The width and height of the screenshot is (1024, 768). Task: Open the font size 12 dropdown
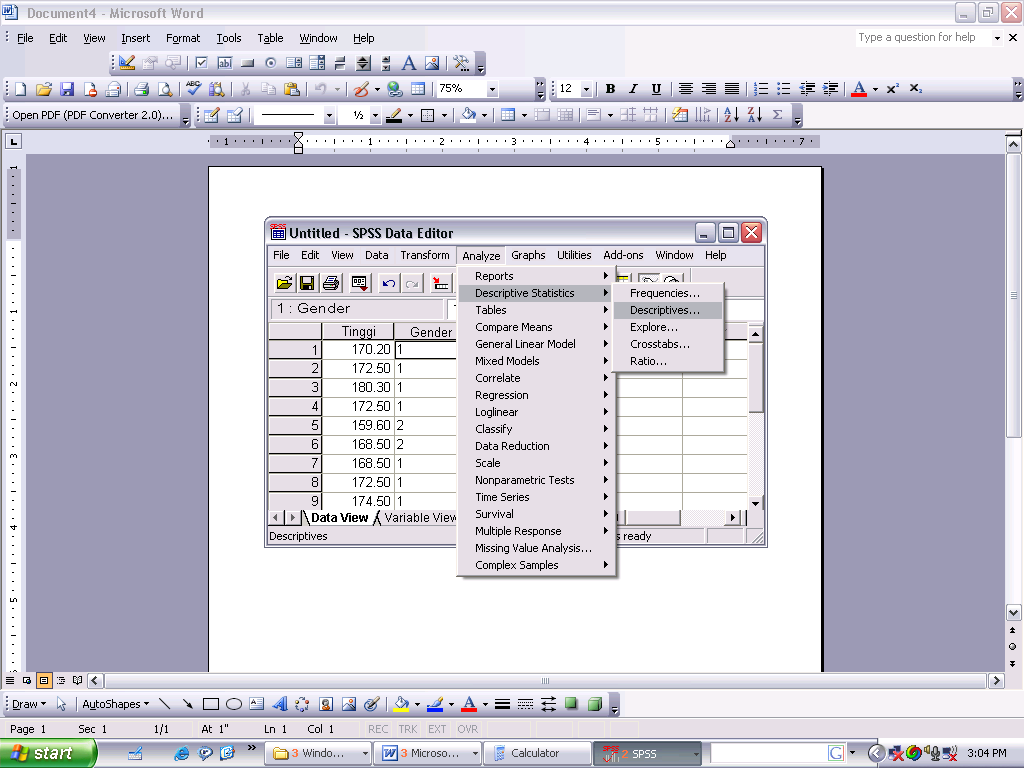tap(586, 89)
